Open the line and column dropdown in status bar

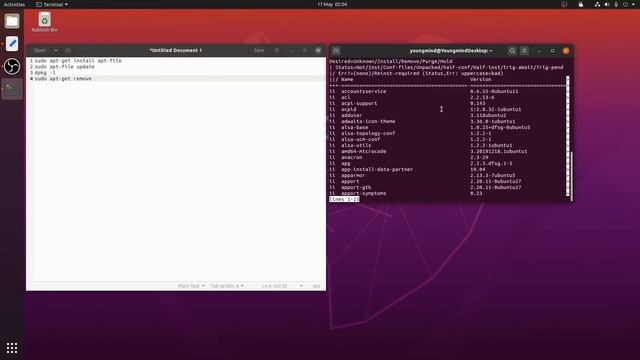(282, 286)
